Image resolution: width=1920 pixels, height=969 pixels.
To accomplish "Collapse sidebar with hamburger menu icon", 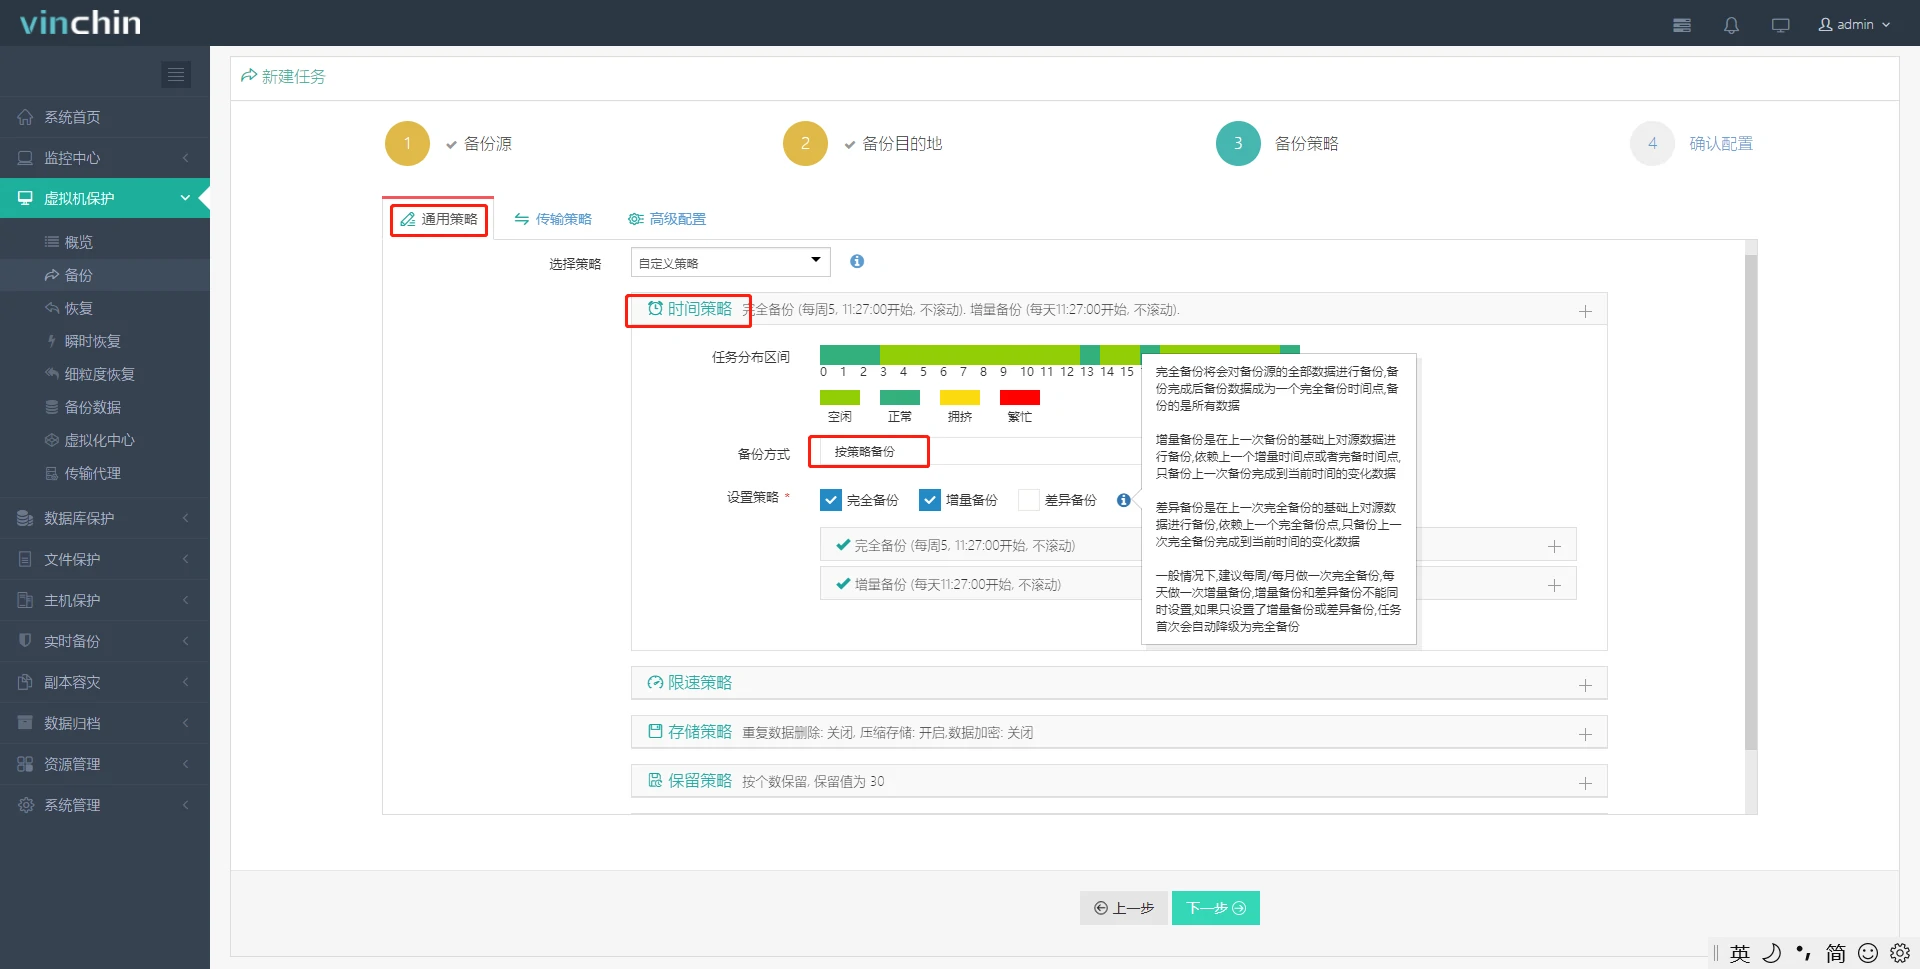I will point(176,74).
